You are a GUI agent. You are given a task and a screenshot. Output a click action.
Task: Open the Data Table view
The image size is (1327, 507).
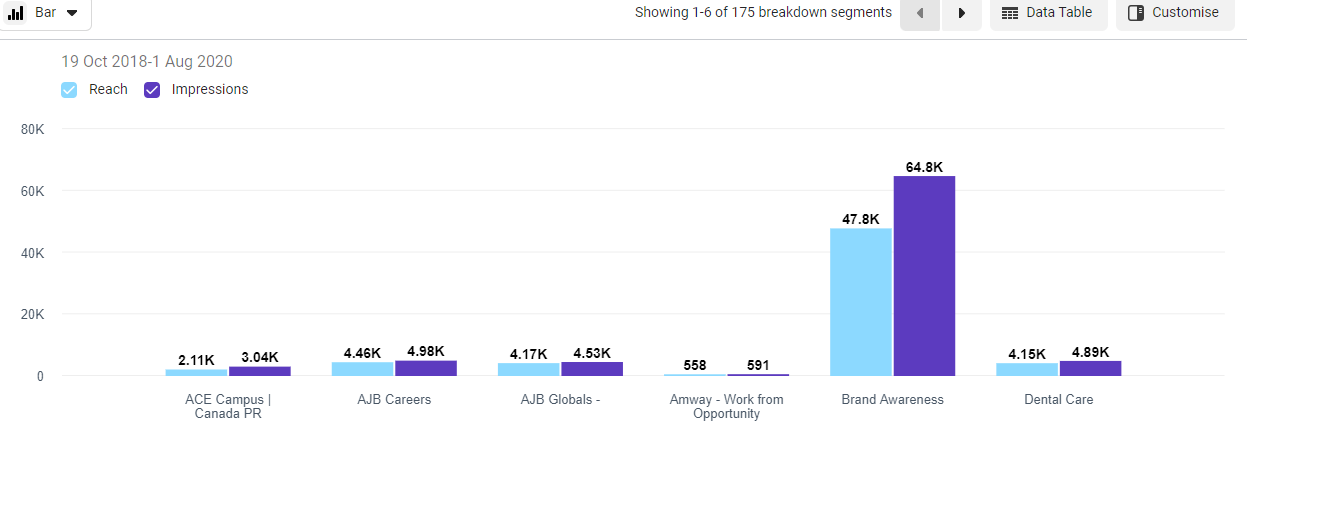pyautogui.click(x=1059, y=13)
